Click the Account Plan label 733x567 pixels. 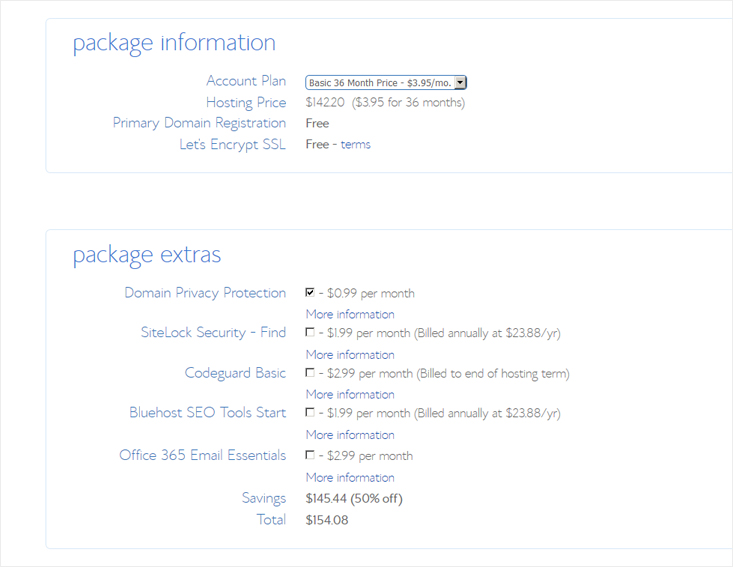[x=246, y=81]
